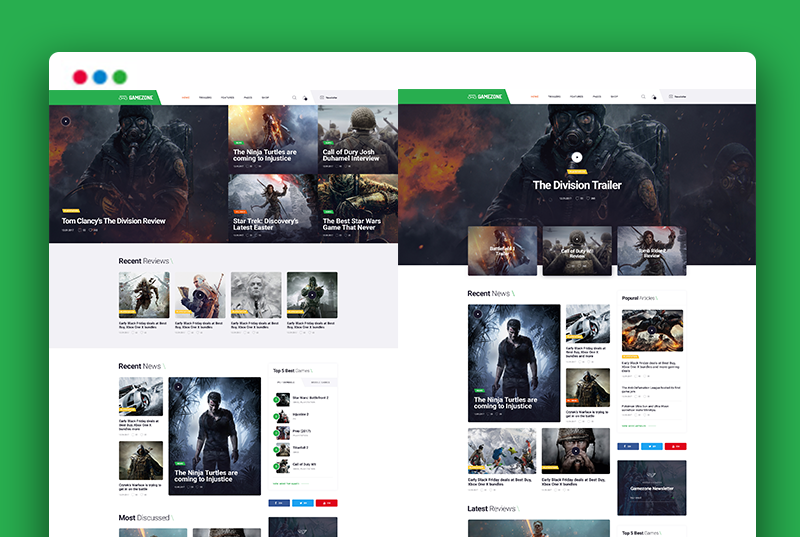Select the Home menu item on the right page

535,96
